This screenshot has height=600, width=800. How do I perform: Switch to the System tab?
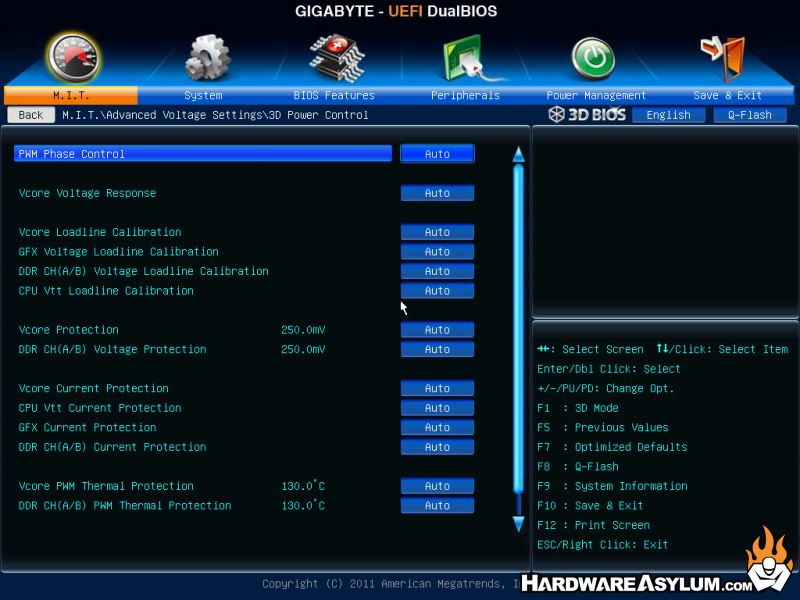203,95
